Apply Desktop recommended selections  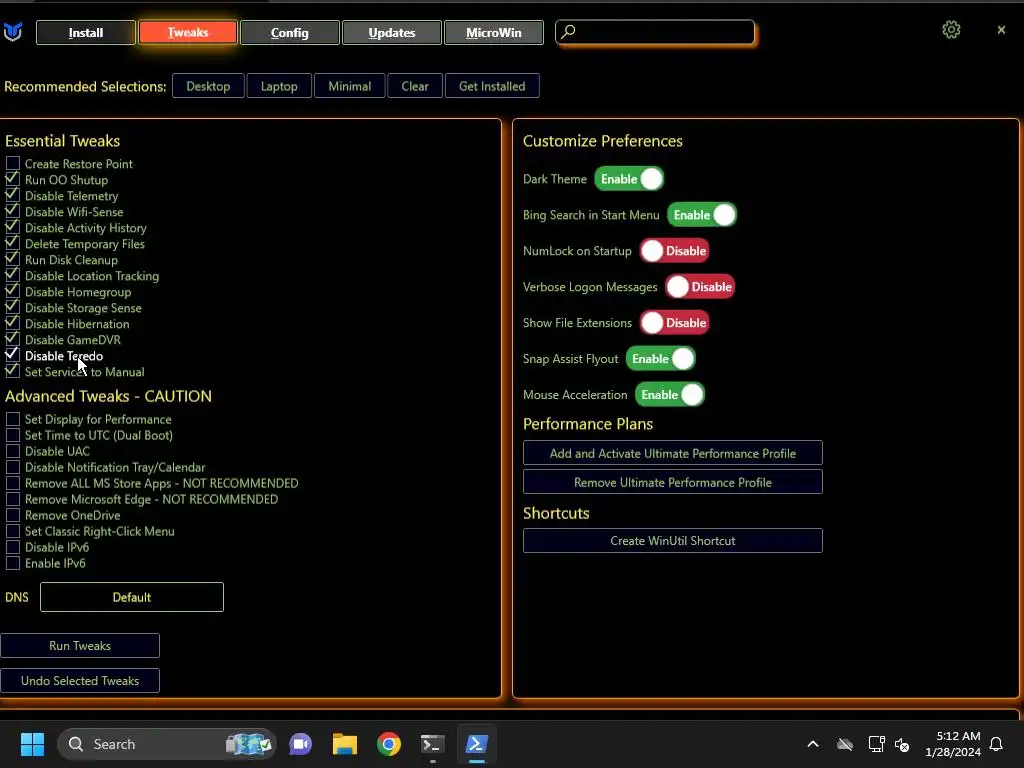208,86
